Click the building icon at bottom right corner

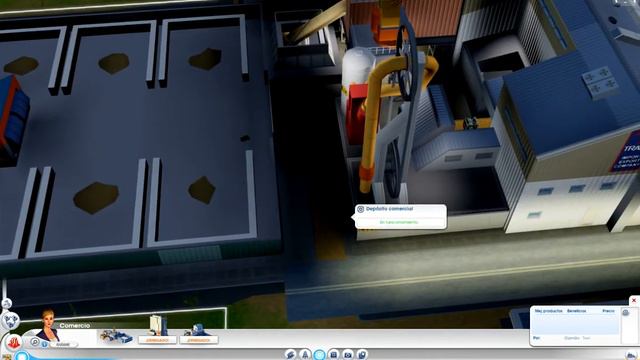(x=631, y=356)
